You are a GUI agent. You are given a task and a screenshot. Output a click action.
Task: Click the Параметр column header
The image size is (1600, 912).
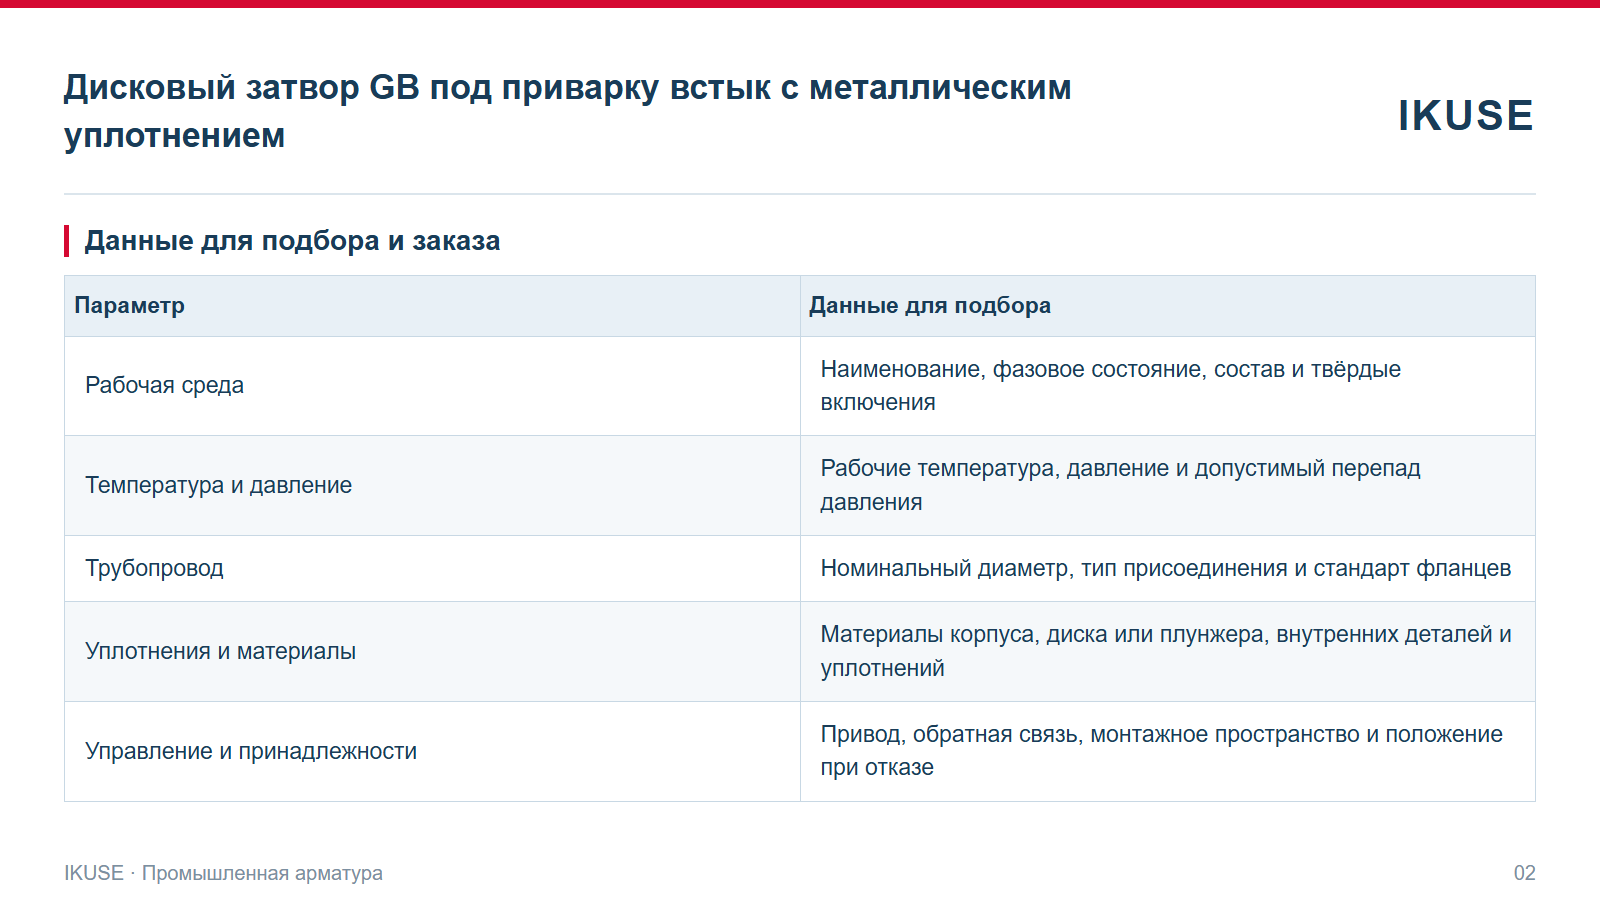click(x=432, y=306)
